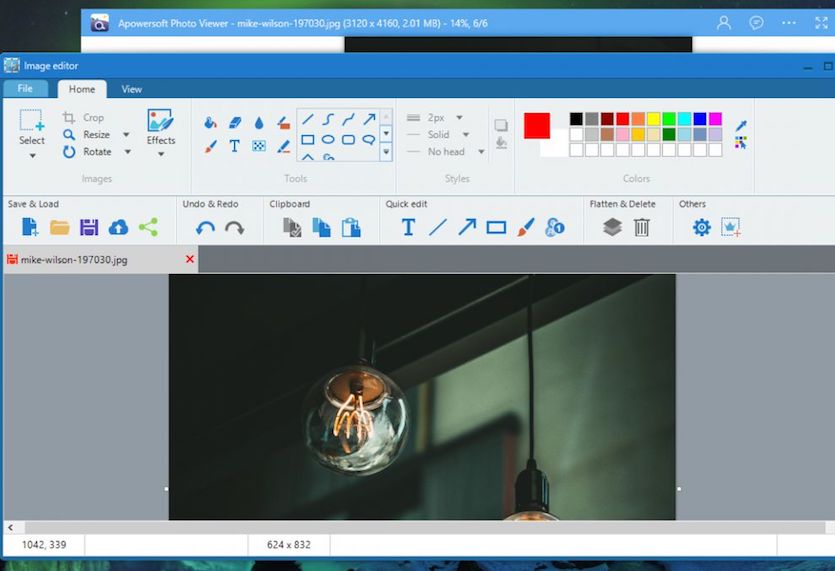Viewport: 835px width, 571px height.
Task: Click the Quick edit numbered marker icon
Action: coord(555,227)
